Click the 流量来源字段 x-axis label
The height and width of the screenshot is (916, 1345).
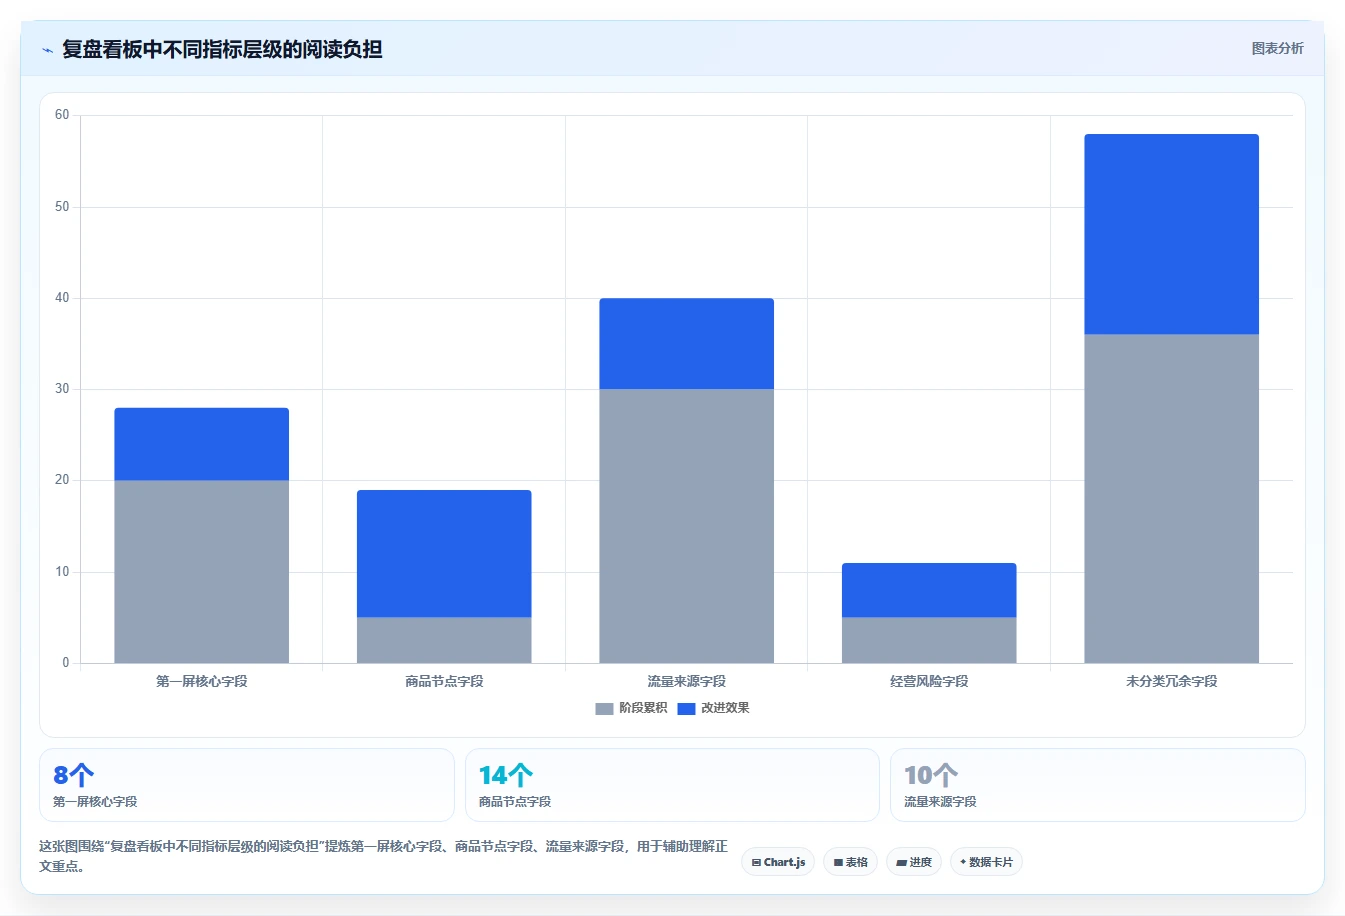687,681
